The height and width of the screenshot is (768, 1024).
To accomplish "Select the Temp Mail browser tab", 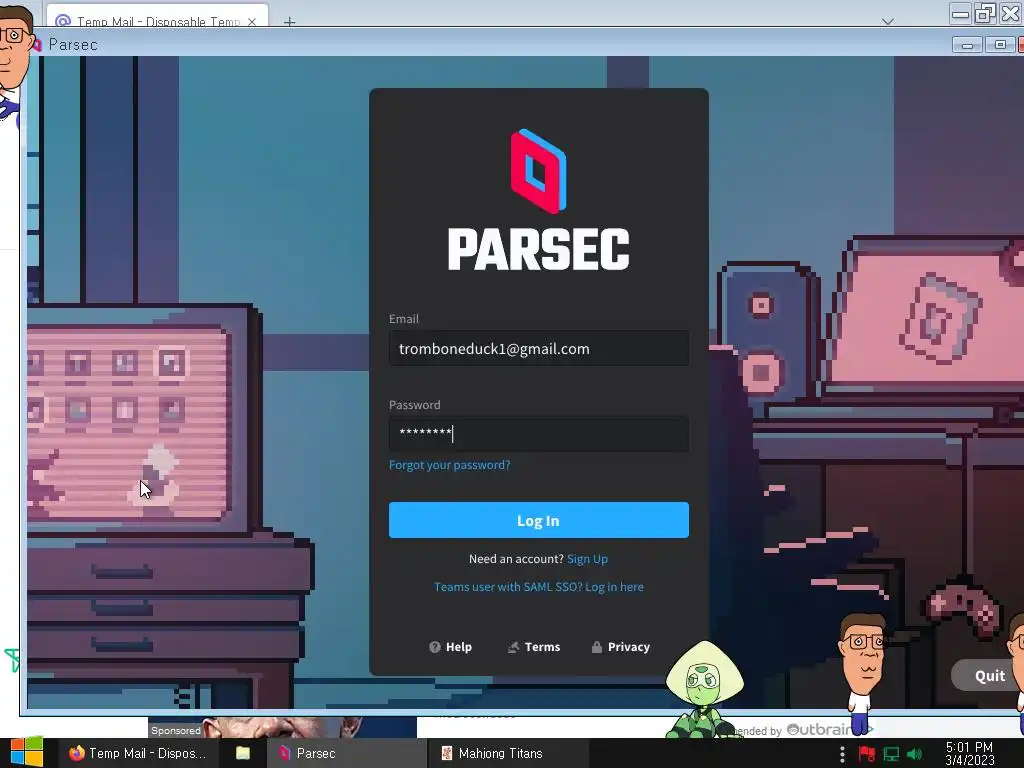I will coord(157,16).
